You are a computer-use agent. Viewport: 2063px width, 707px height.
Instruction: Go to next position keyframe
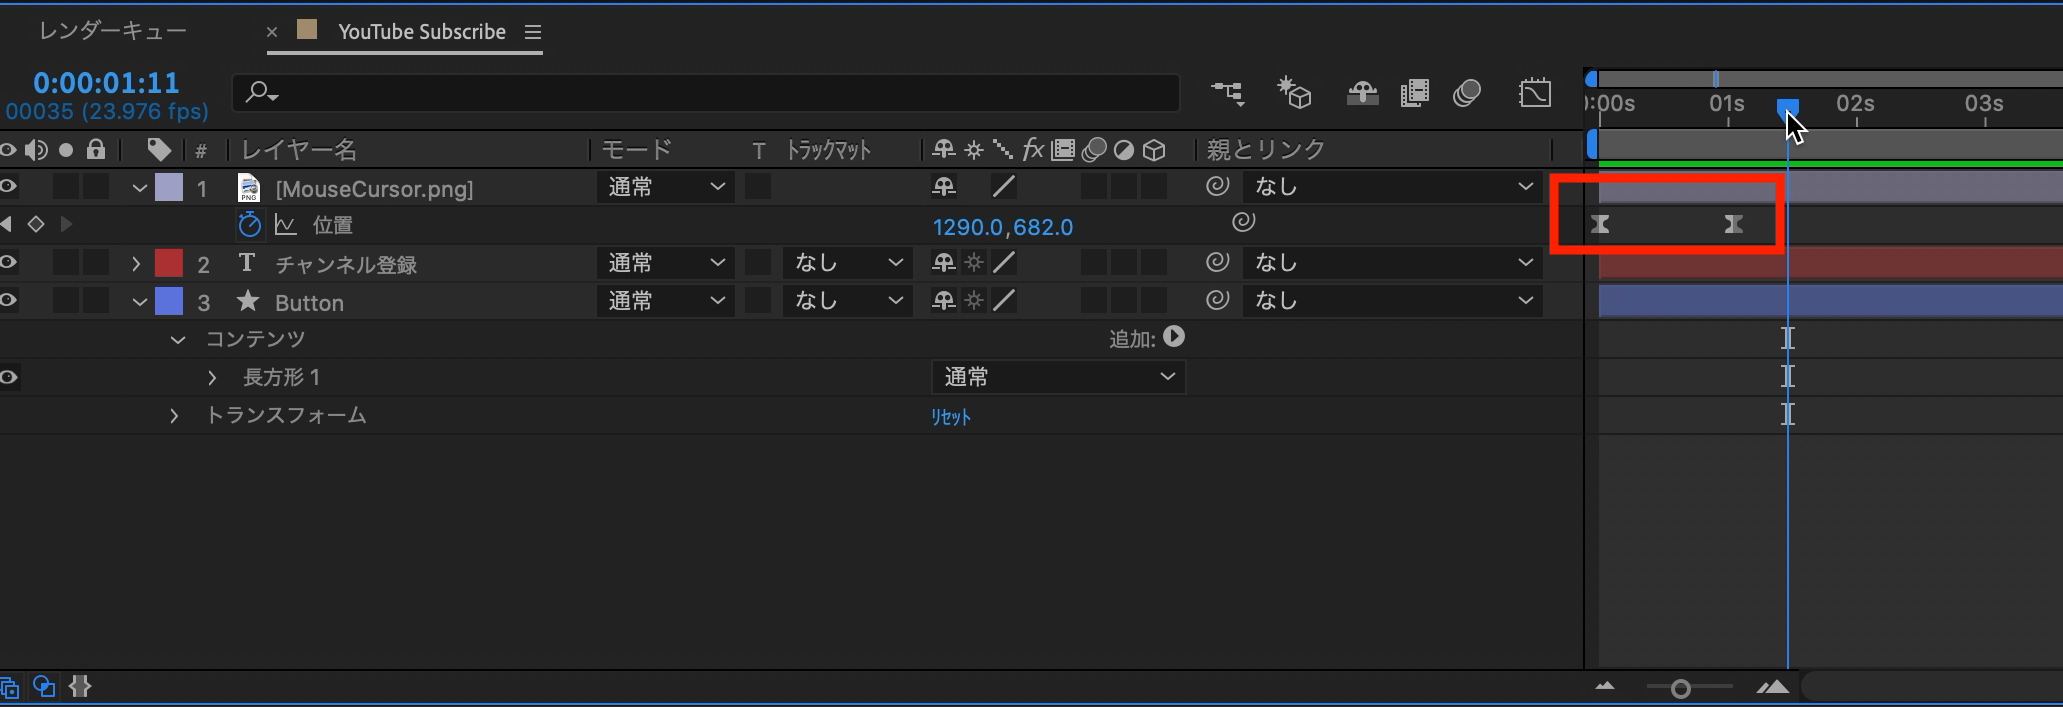(x=66, y=224)
